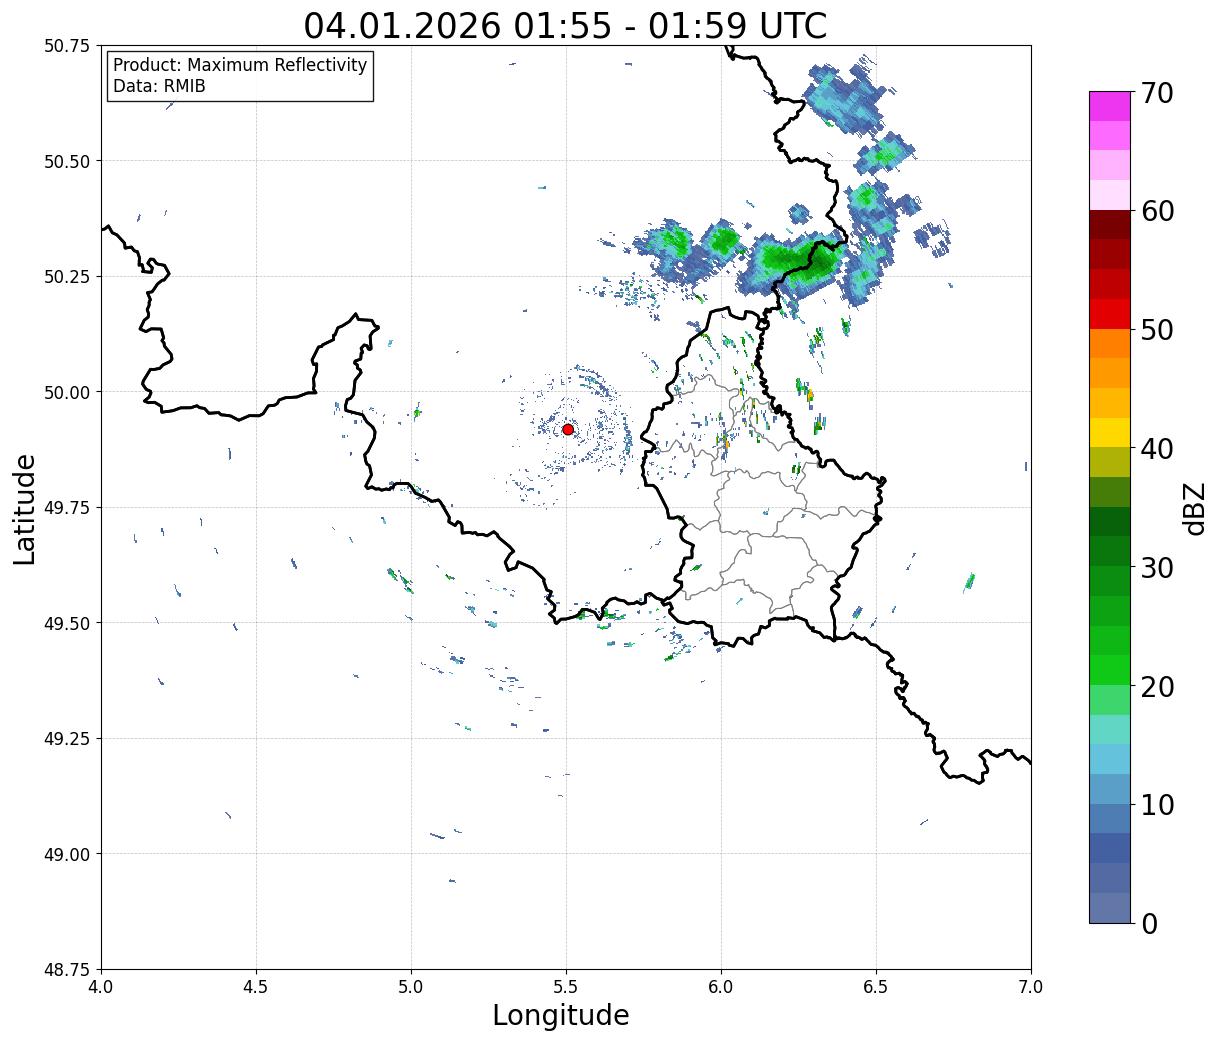Click the latitude tick label 50.50
The width and height of the screenshot is (1219, 1040).
66,161
